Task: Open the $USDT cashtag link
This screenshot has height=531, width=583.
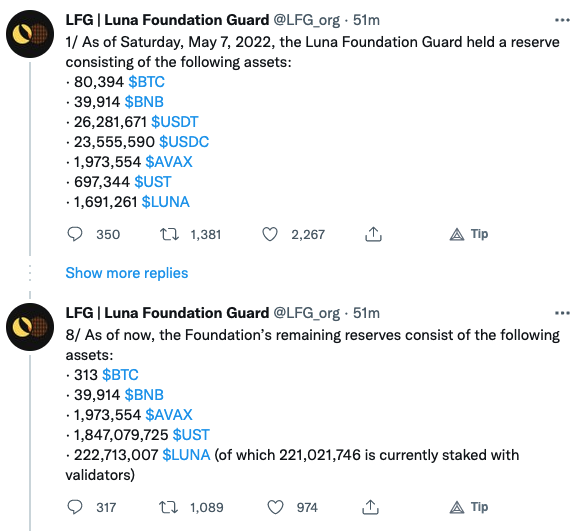Action: pyautogui.click(x=175, y=122)
